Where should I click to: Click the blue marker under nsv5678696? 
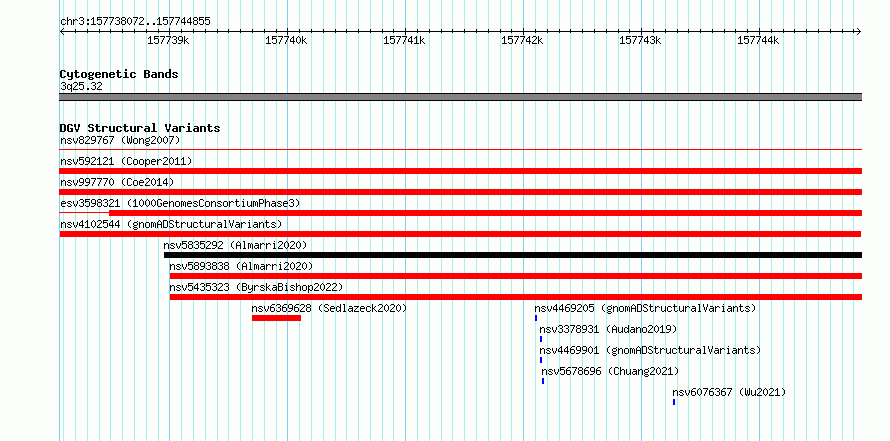point(543,381)
